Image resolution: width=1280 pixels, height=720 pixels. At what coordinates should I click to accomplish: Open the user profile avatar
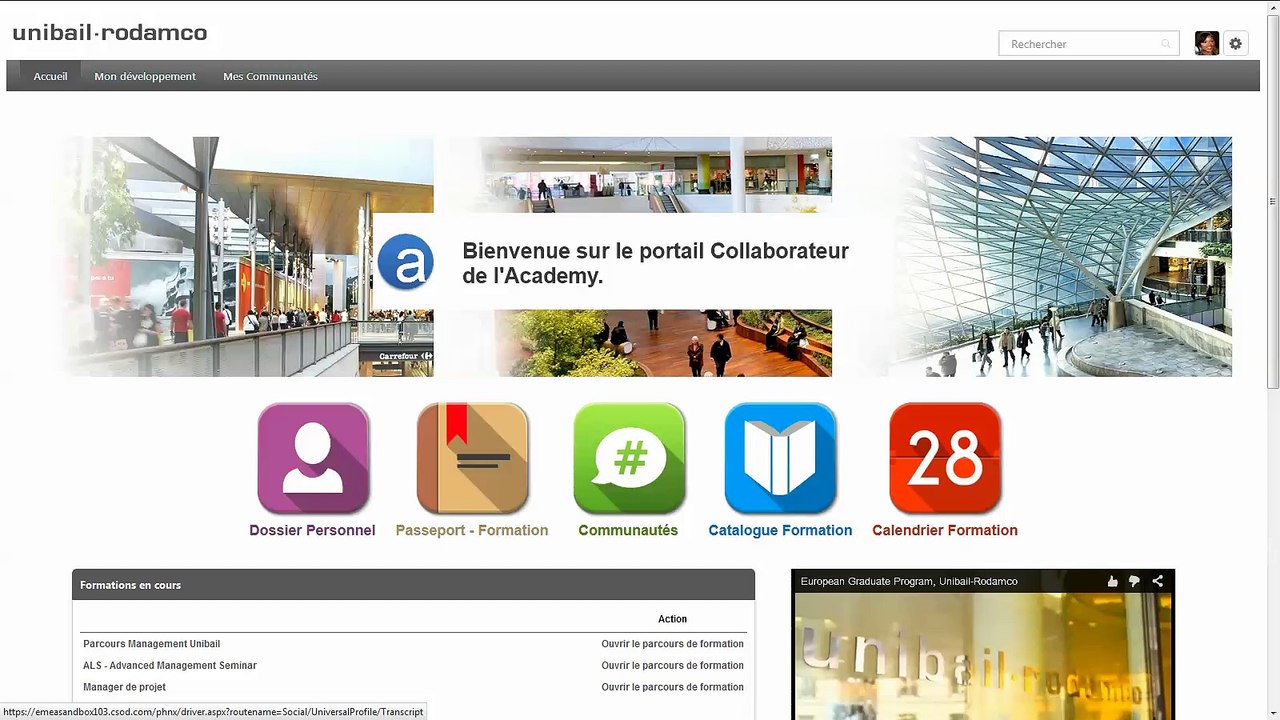[1207, 43]
